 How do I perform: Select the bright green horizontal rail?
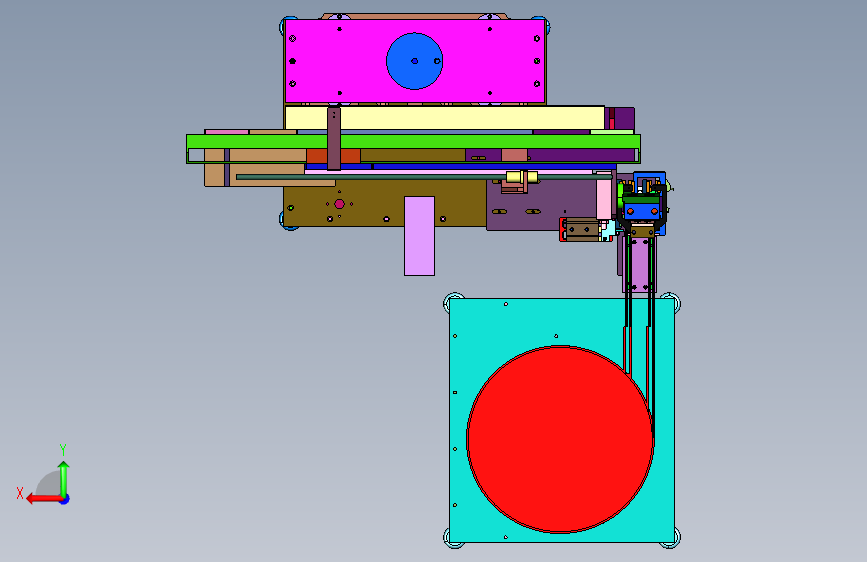(x=413, y=142)
